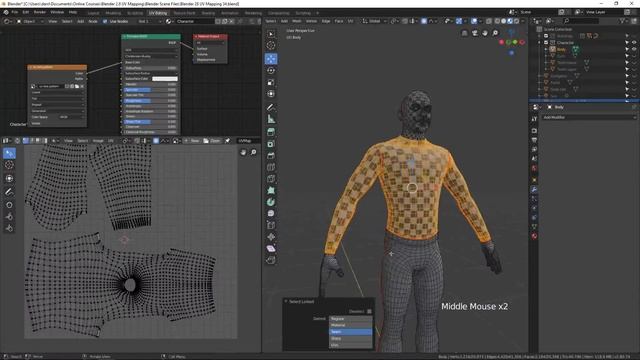Adjust the Roughness slider in Principled BSDF
This screenshot has height=360, width=640.
coord(150,100)
